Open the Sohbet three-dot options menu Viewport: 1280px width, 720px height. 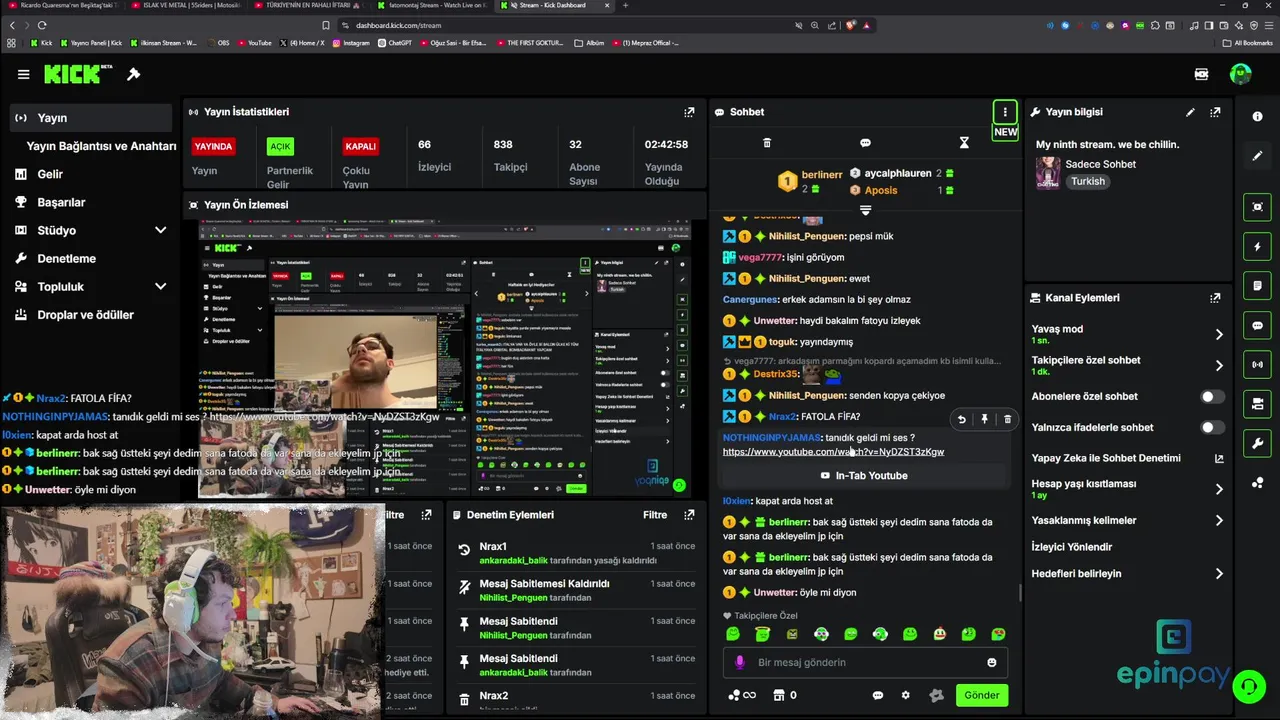tap(1005, 112)
